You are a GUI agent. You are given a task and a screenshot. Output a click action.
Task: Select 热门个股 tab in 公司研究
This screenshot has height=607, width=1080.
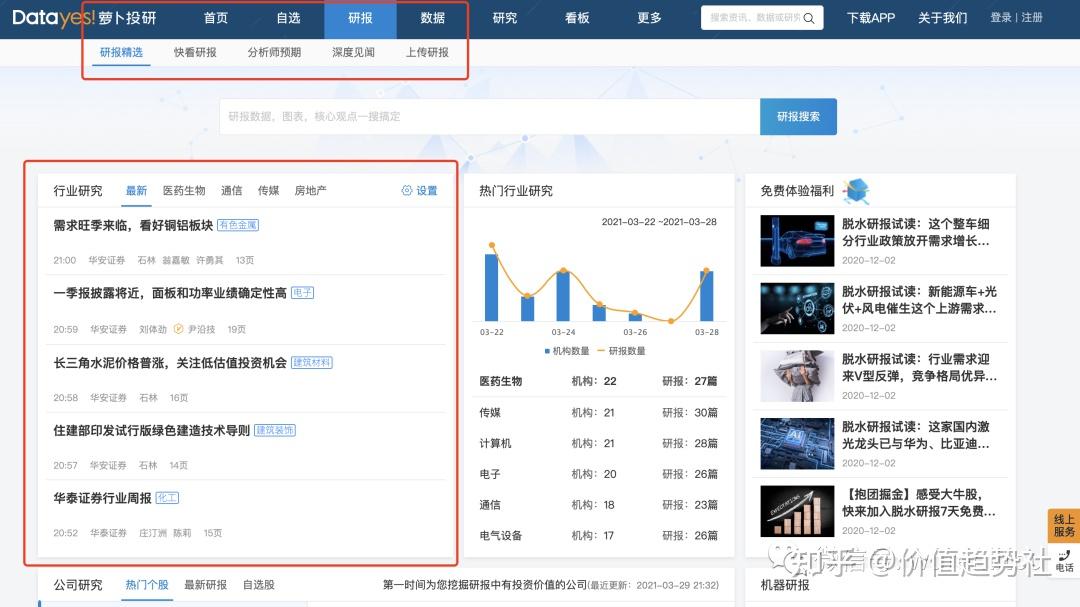tap(147, 585)
